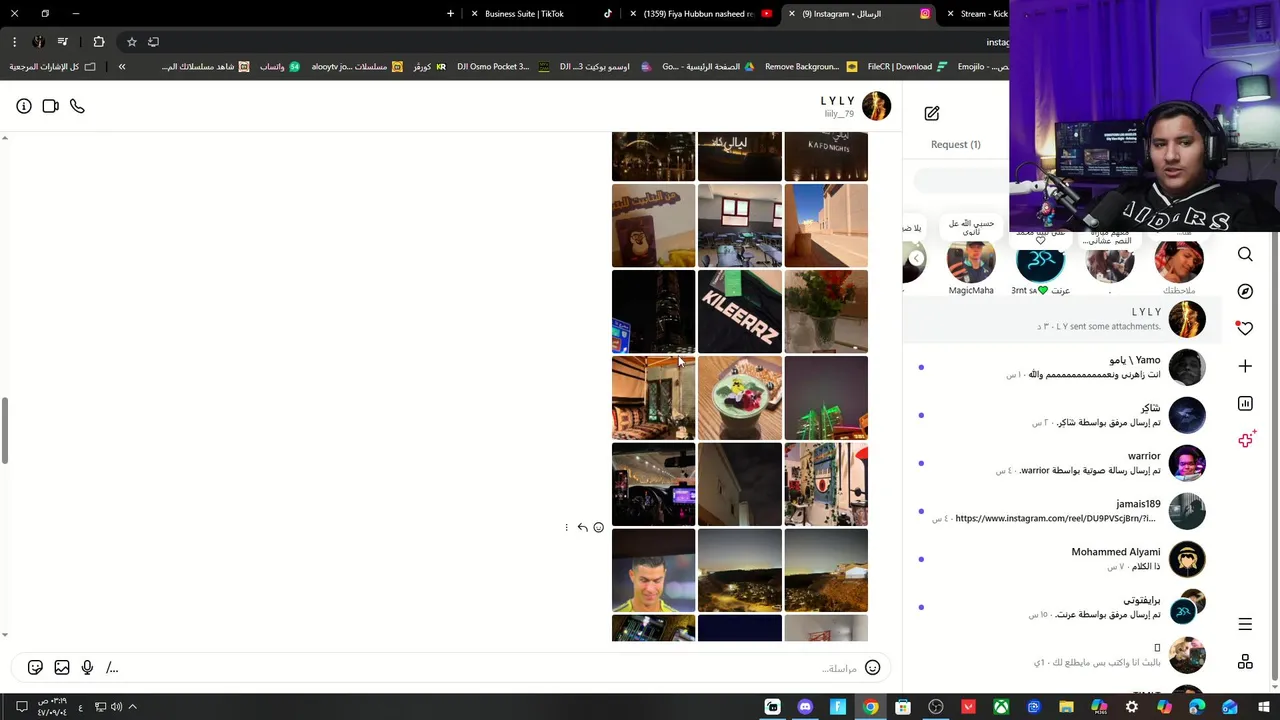Open a new browser tab
The width and height of the screenshot is (1280, 720).
pos(450,14)
